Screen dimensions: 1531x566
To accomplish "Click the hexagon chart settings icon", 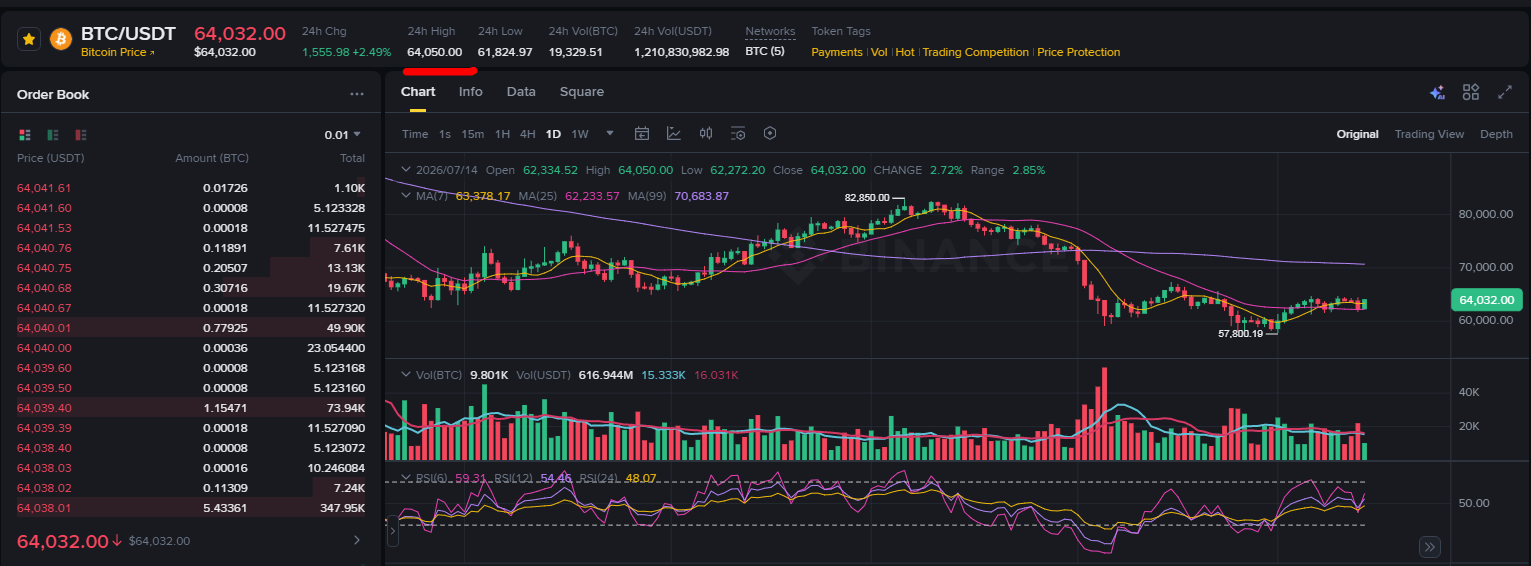I will click(770, 133).
